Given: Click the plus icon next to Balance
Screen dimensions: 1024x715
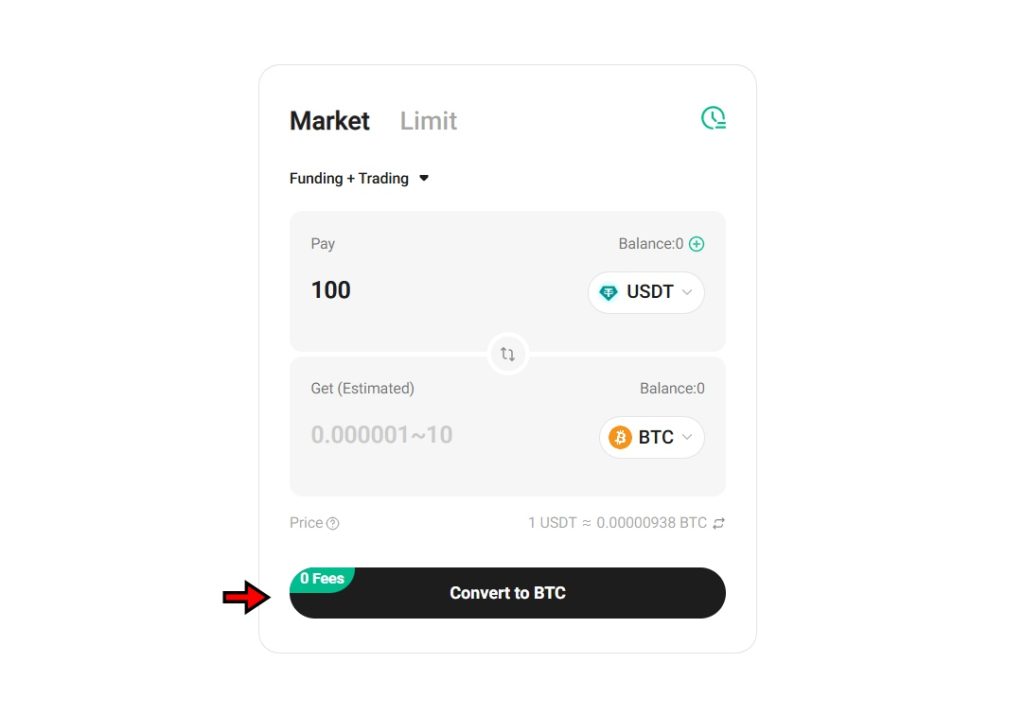Looking at the screenshot, I should [697, 243].
